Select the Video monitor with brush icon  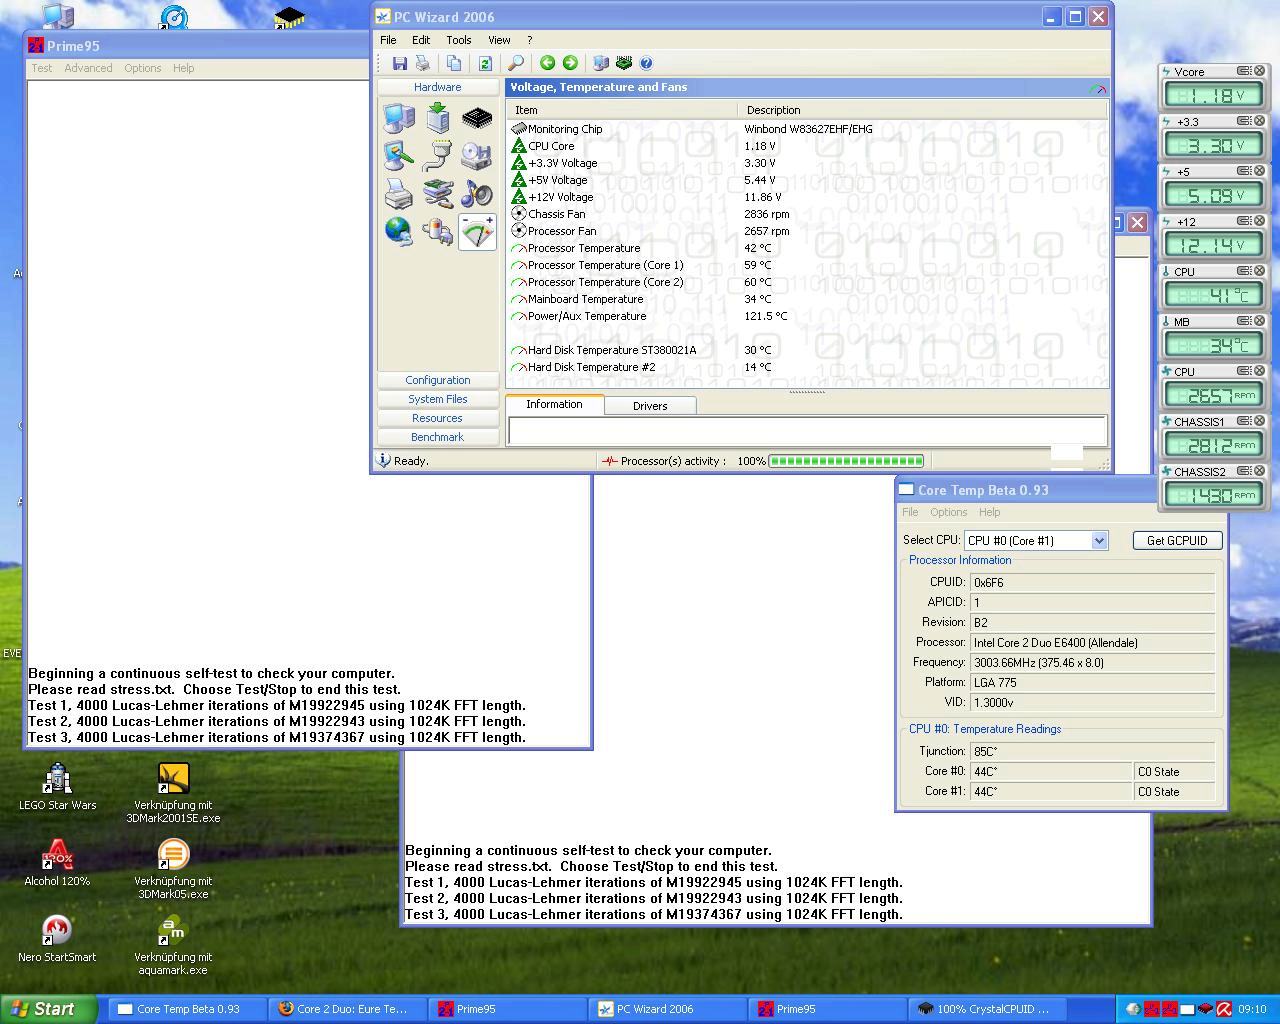tap(399, 156)
